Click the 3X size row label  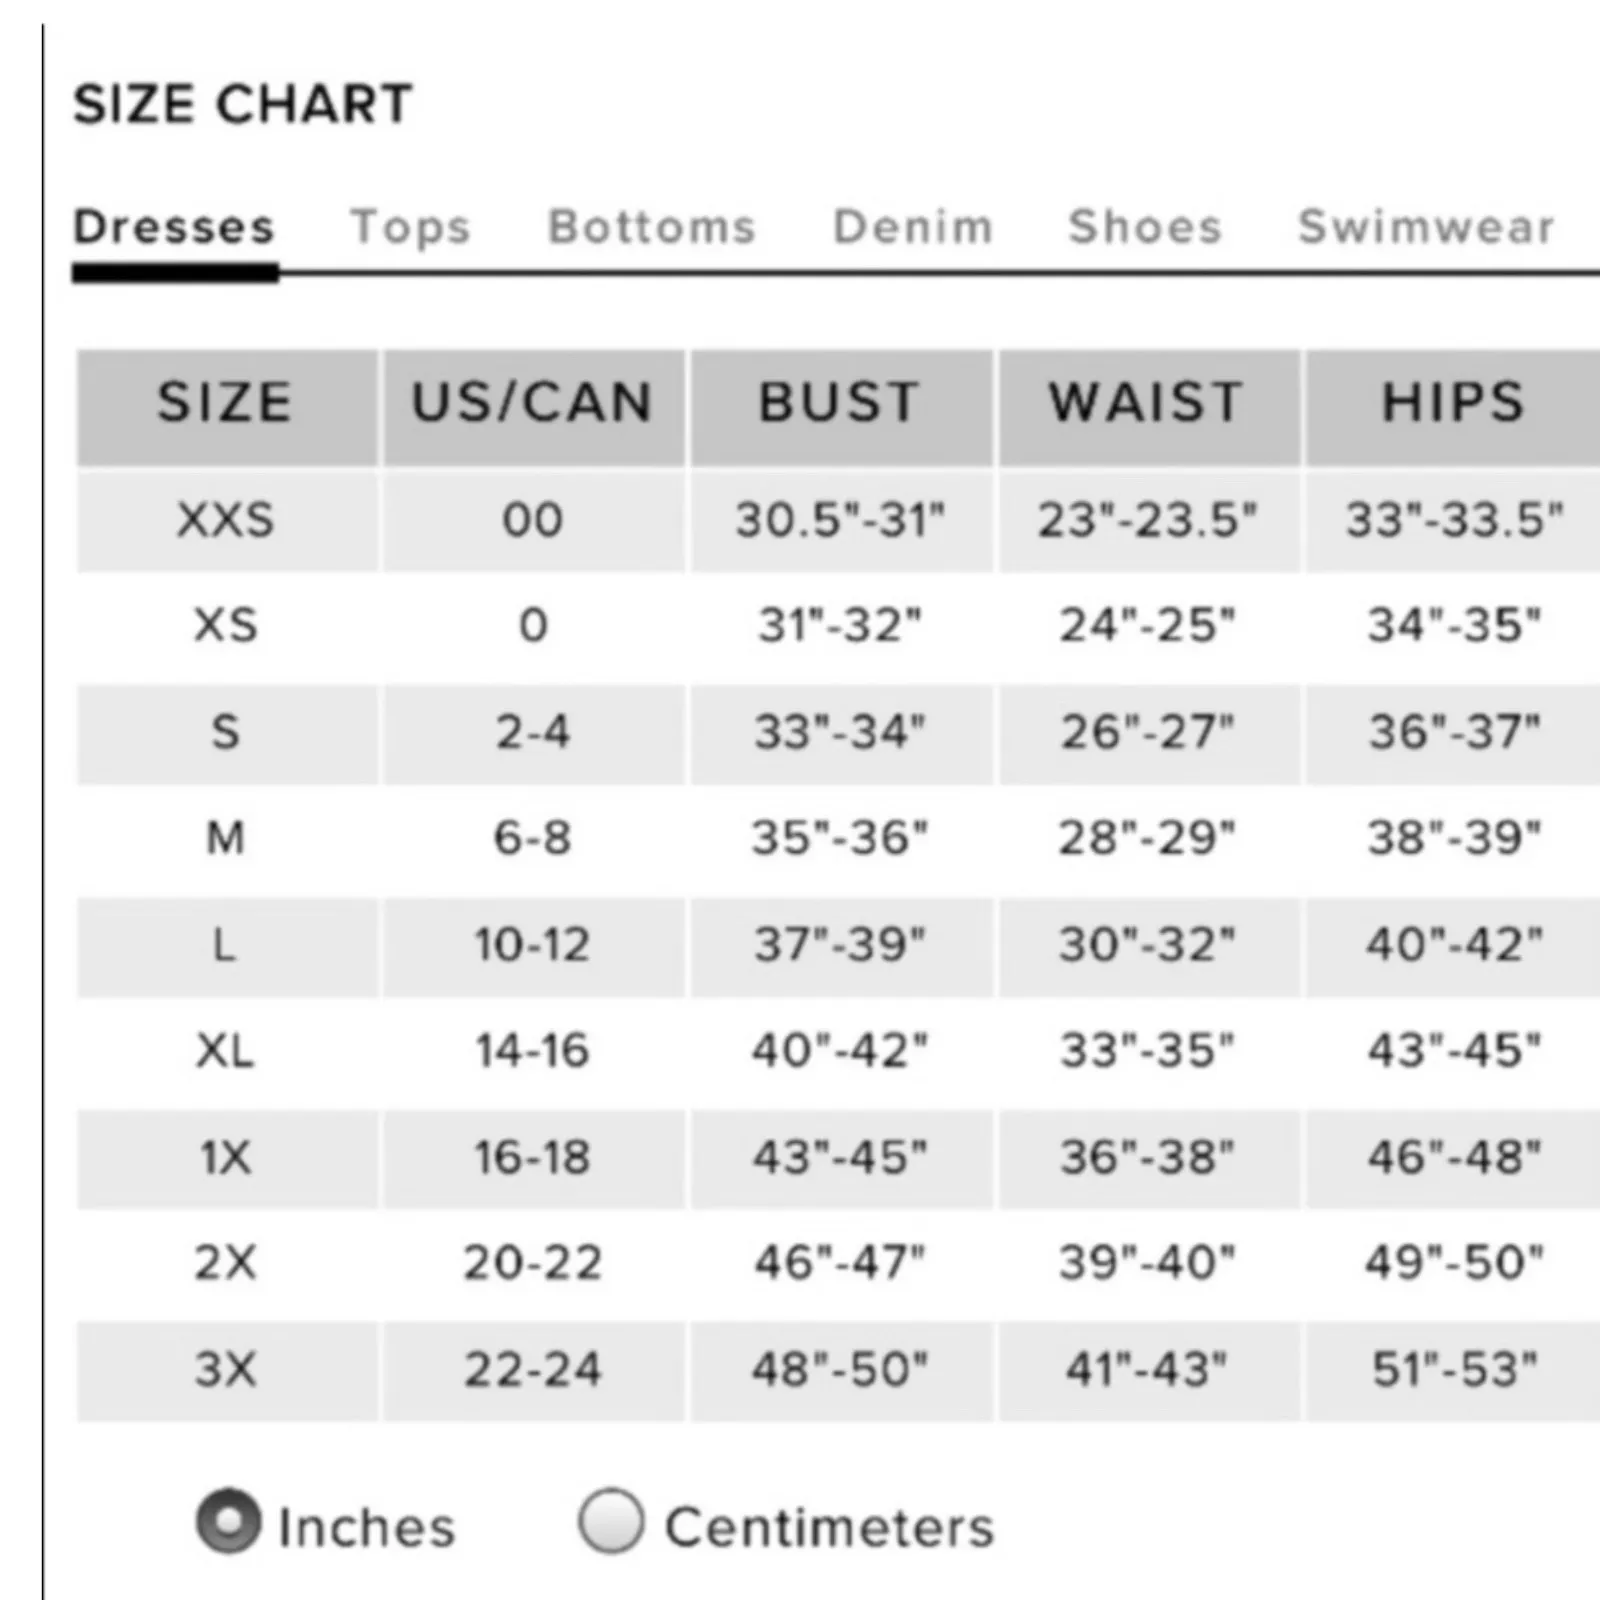[x=226, y=1370]
